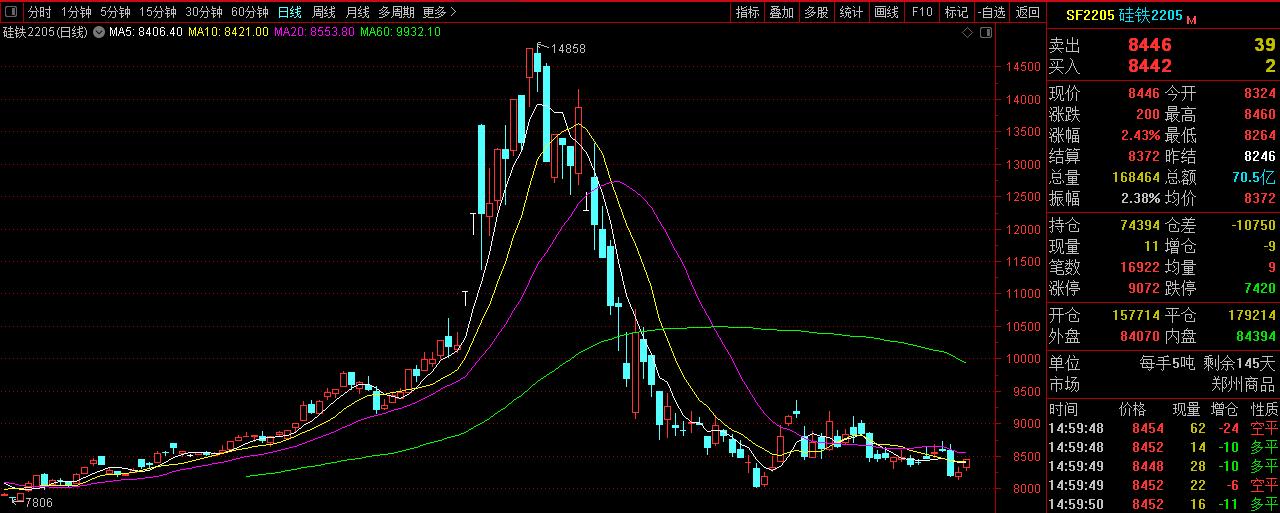The image size is (1280, 513).
Task: Click the red M marker beside 硅铁2205
Action: point(1191,18)
